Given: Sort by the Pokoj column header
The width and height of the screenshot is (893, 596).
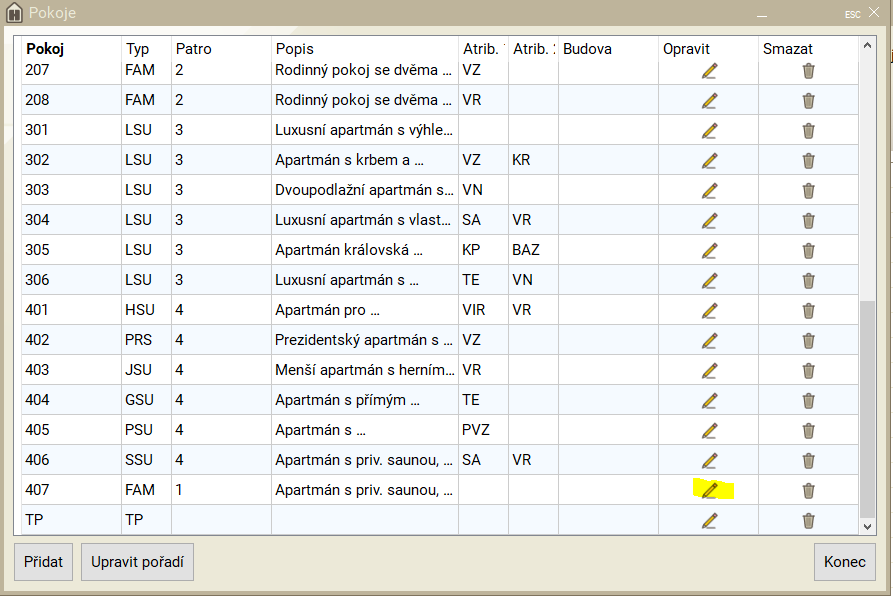Looking at the screenshot, I should pos(45,48).
